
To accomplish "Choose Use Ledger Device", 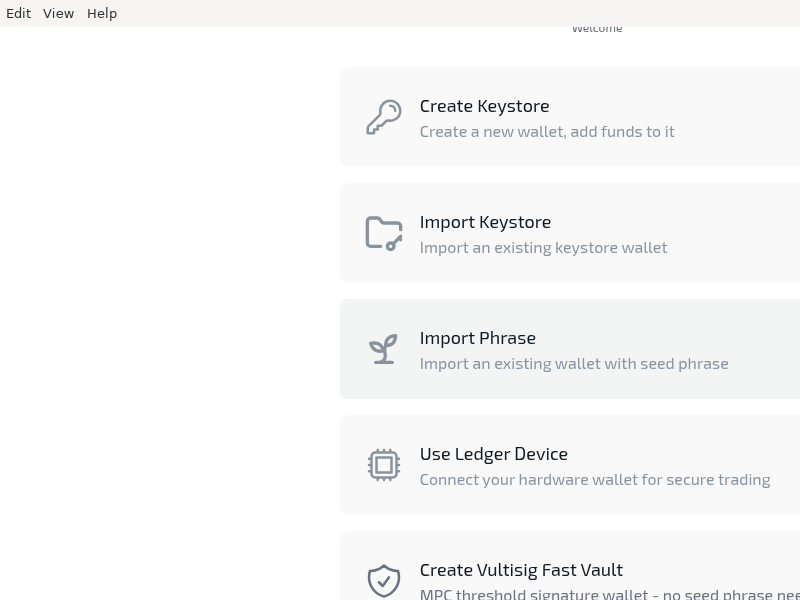I will point(570,465).
